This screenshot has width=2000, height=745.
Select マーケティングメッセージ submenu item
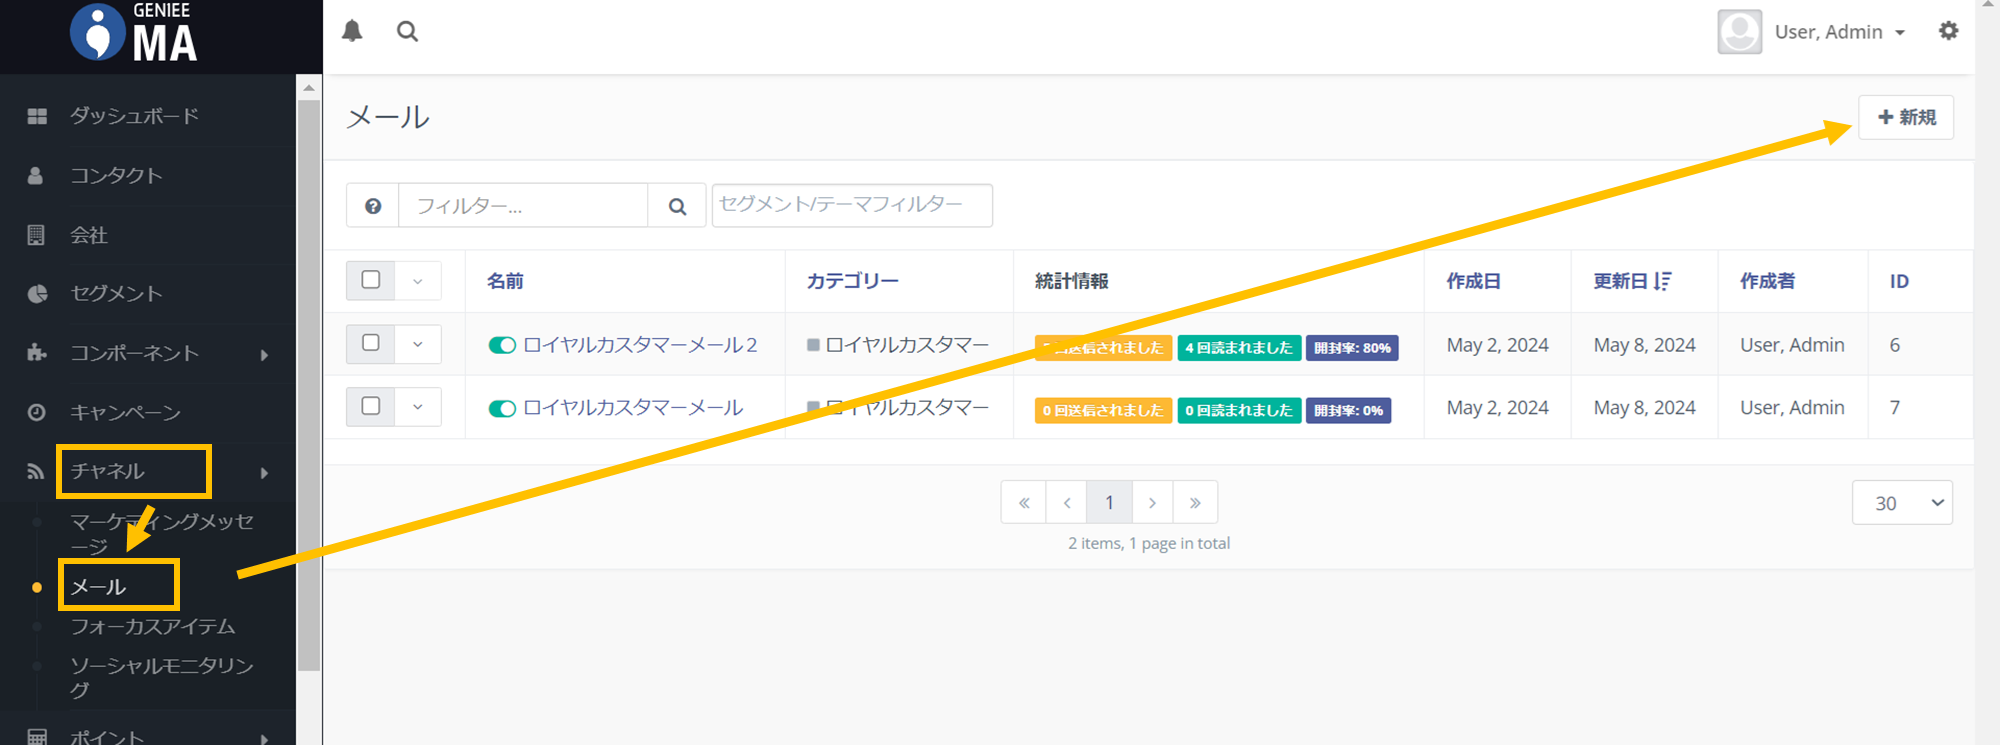click(x=162, y=533)
